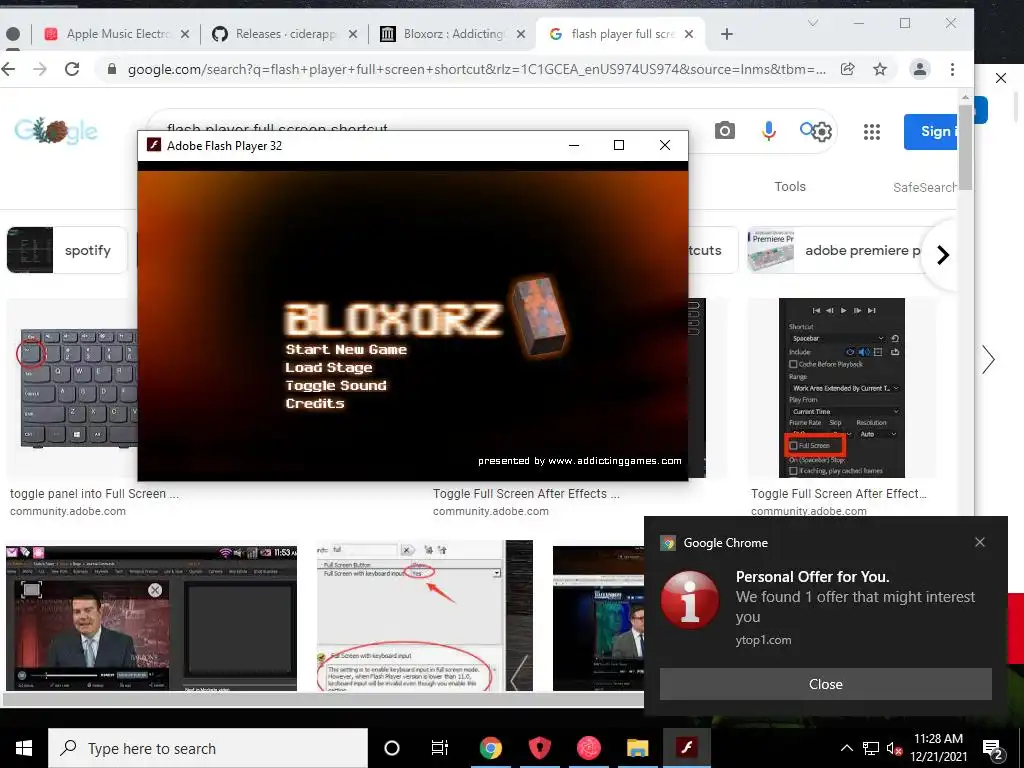This screenshot has width=1024, height=768.
Task: Open Cortana circle on taskbar
Action: coord(392,748)
